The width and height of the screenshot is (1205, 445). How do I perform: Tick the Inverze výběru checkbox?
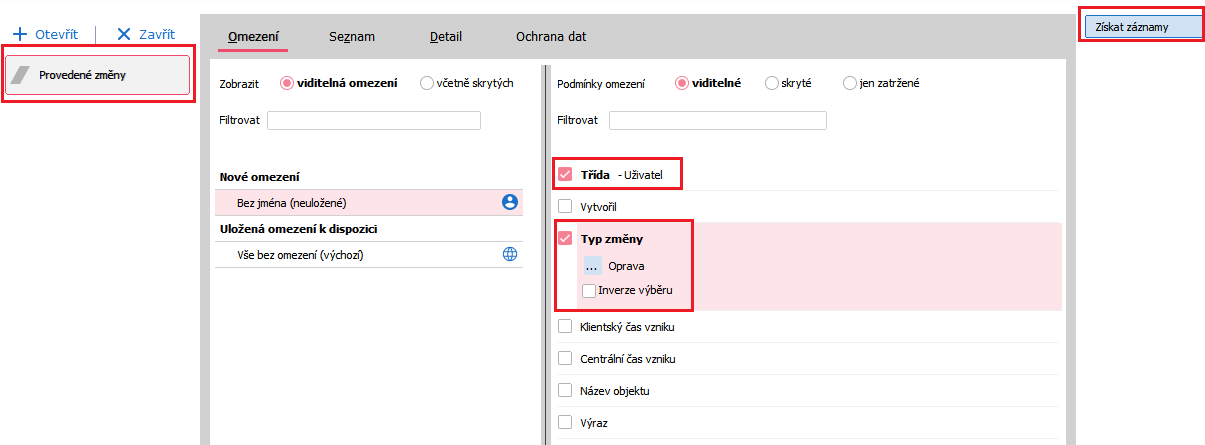[590, 291]
